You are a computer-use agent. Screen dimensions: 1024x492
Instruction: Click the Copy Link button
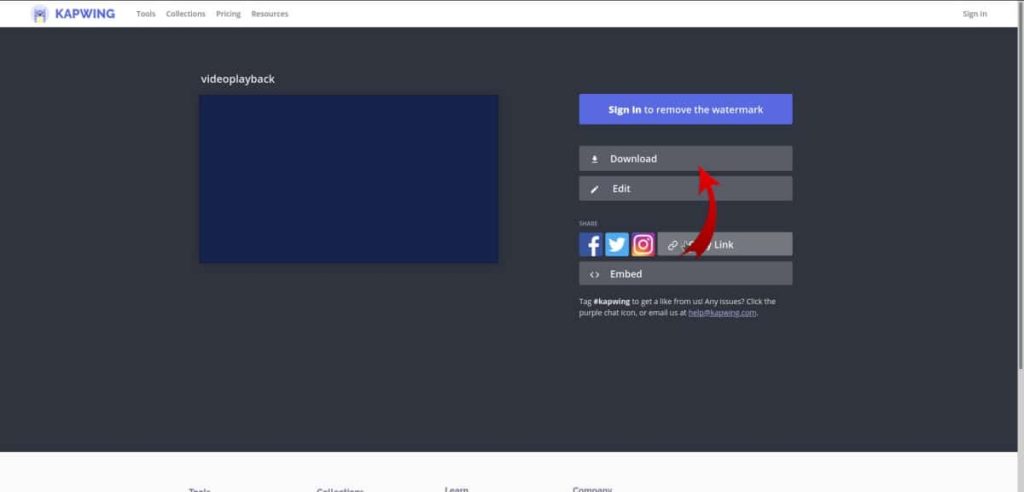pos(725,244)
